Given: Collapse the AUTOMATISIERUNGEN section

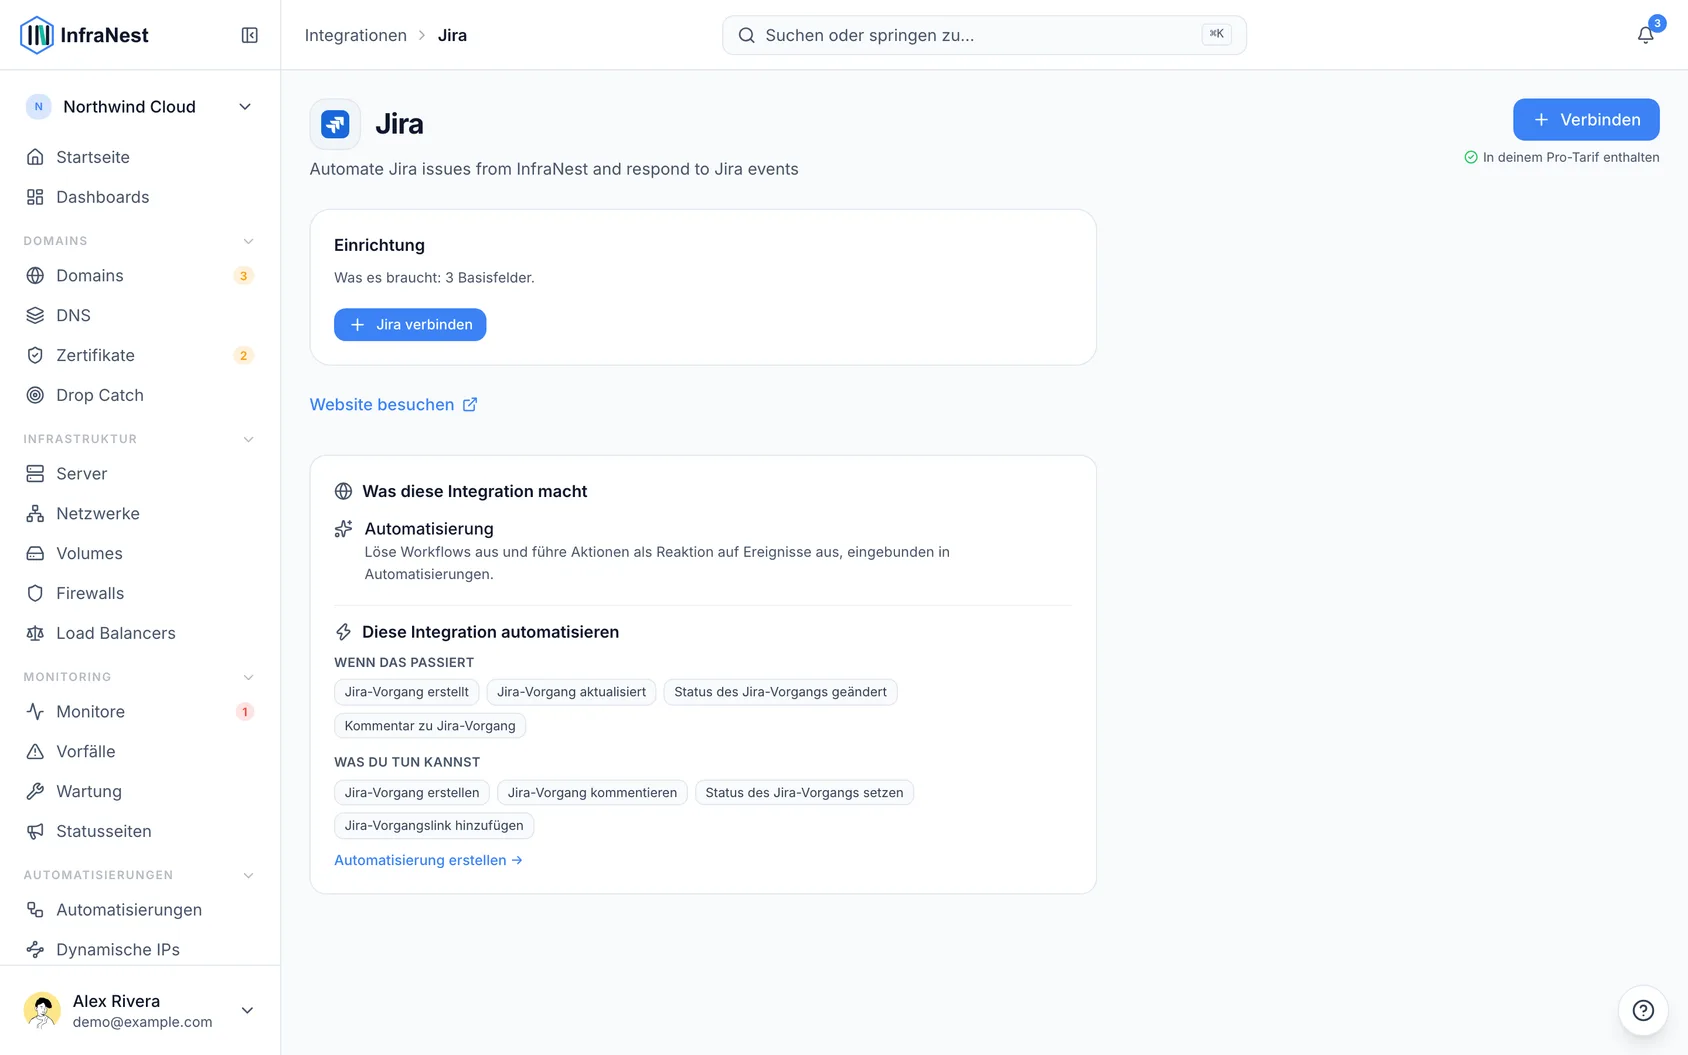Looking at the screenshot, I should 249,875.
